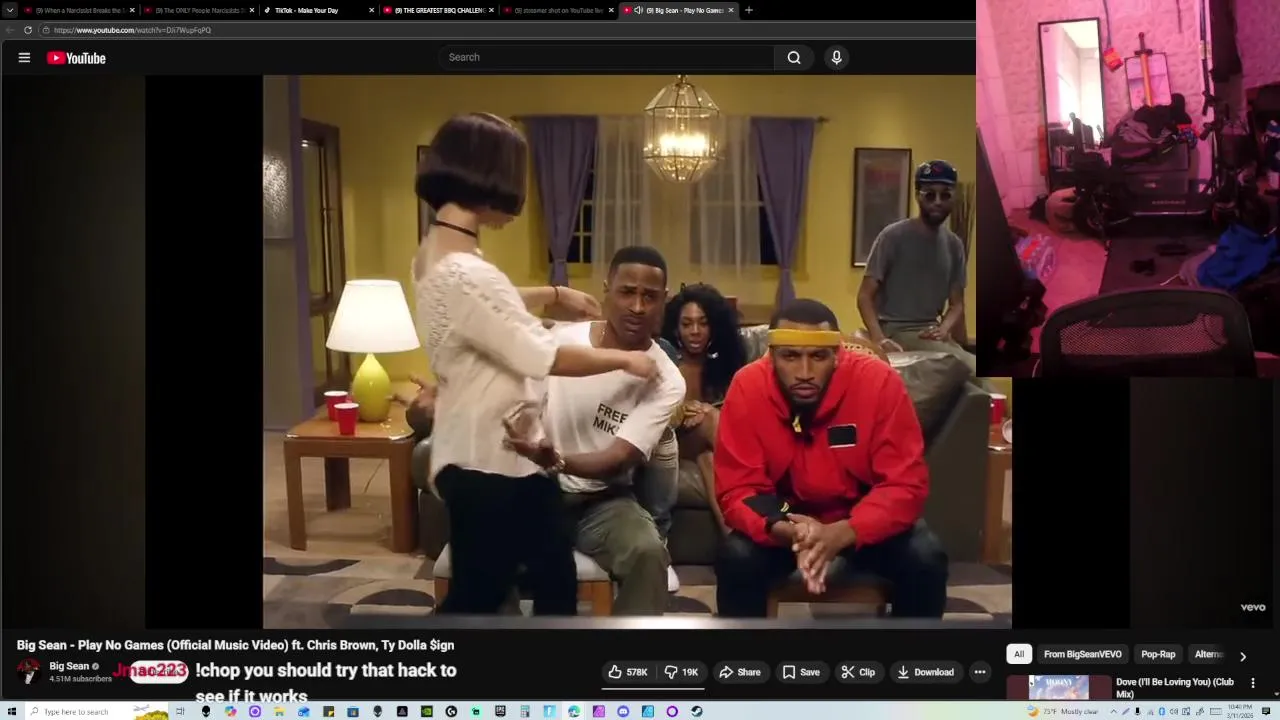This screenshot has height=720, width=1280.
Task: Show hidden system tray icons
Action: click(x=1113, y=711)
